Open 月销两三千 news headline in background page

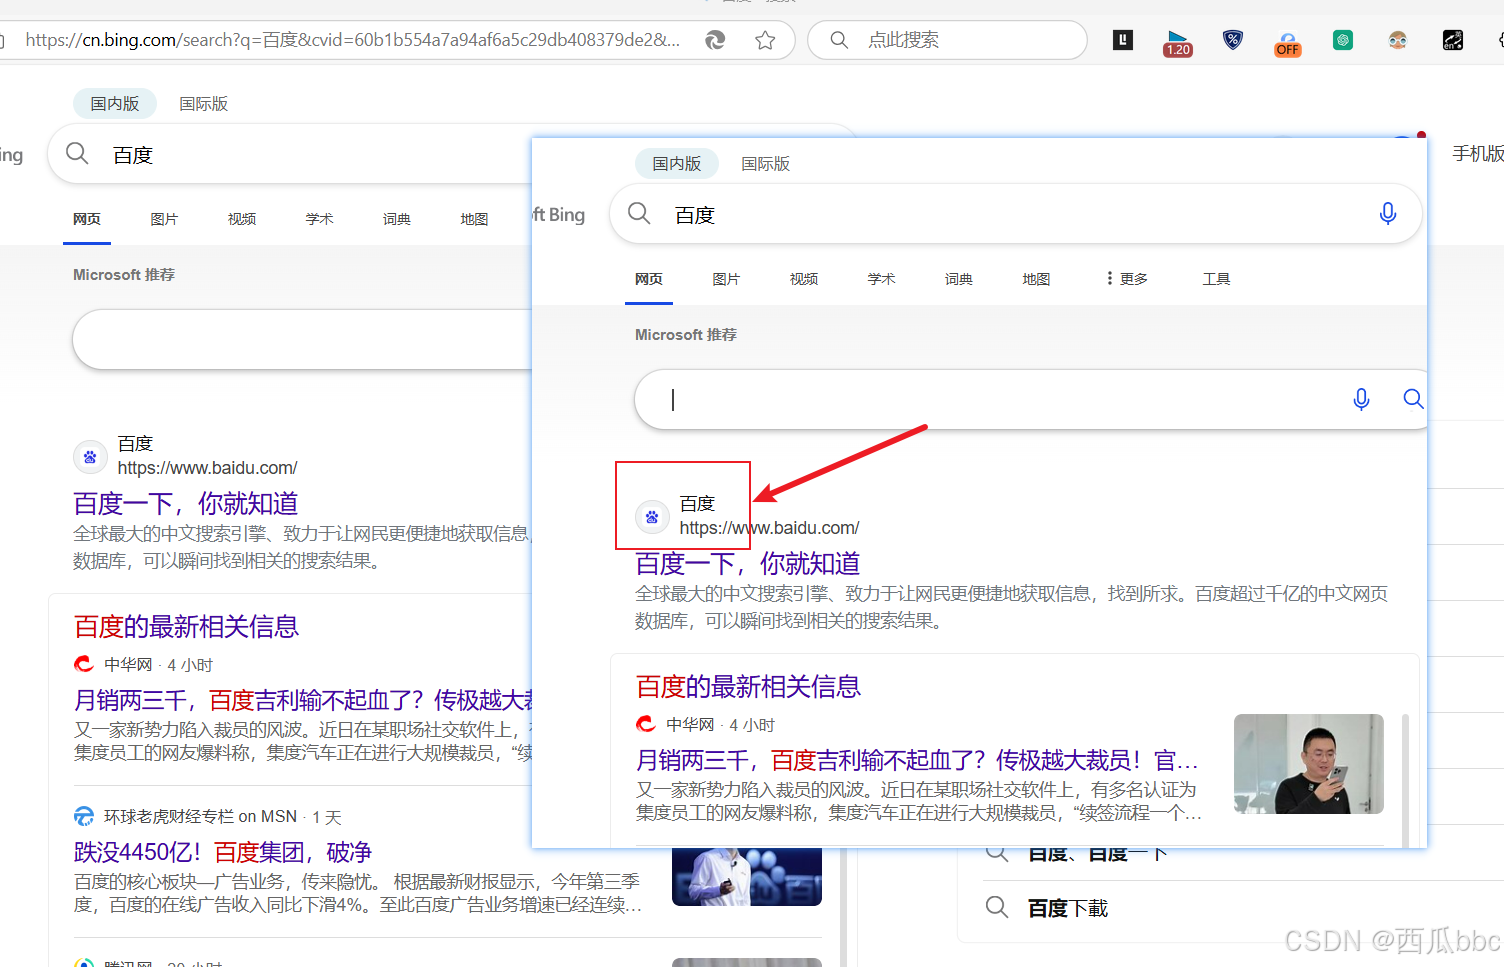[303, 700]
